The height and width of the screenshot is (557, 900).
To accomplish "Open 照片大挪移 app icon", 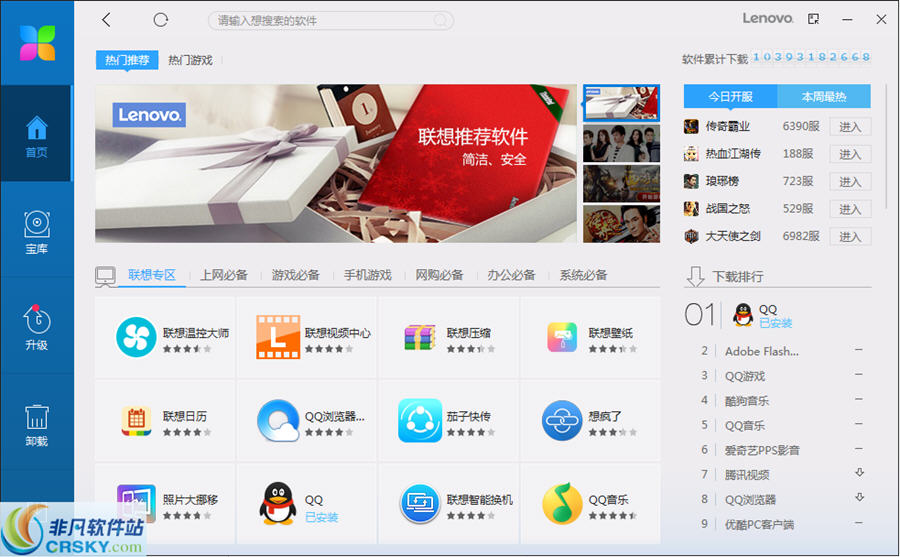I will pos(136,504).
